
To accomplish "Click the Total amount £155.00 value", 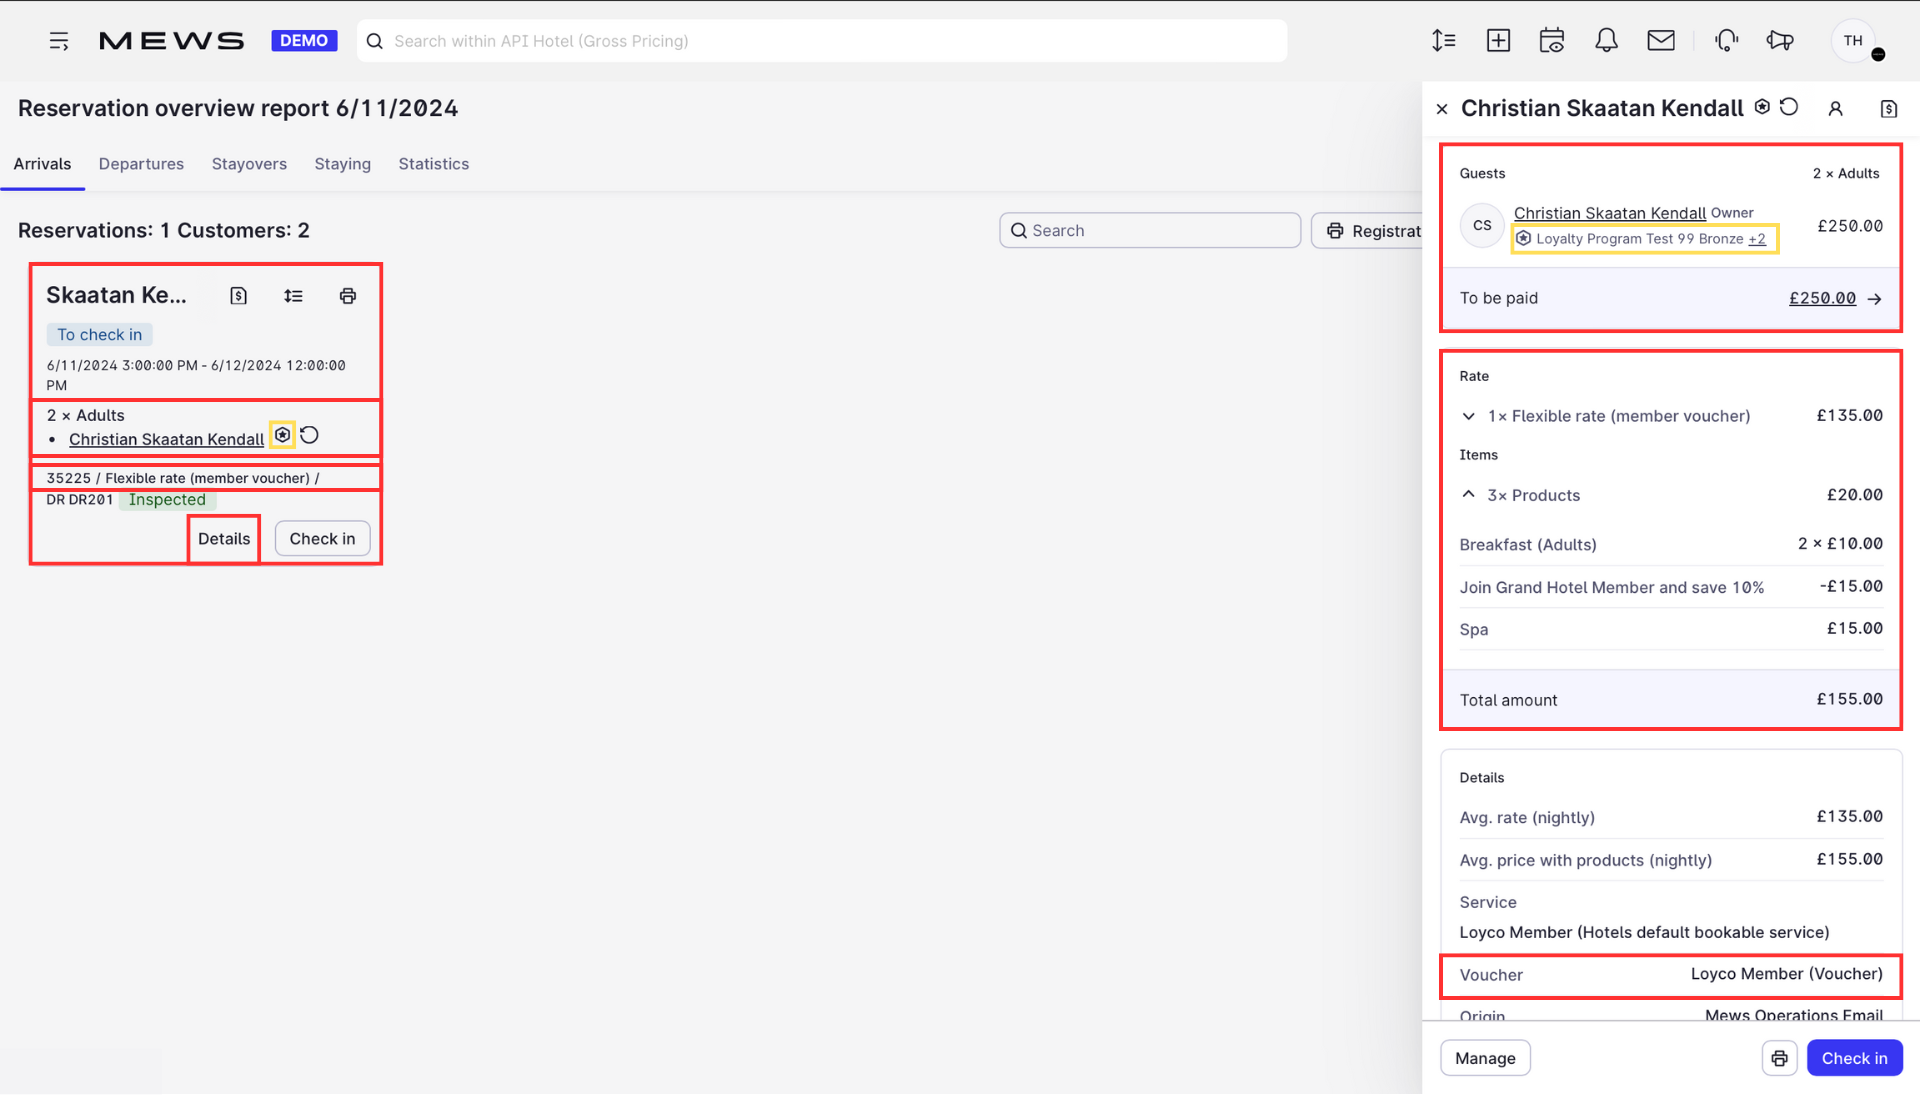I will pyautogui.click(x=1850, y=700).
